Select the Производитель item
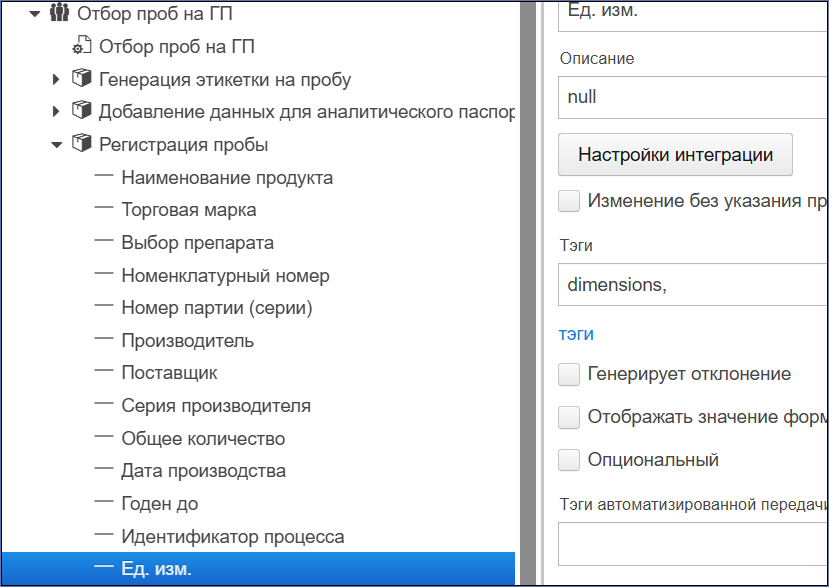Screen dimensions: 829x587 point(187,341)
